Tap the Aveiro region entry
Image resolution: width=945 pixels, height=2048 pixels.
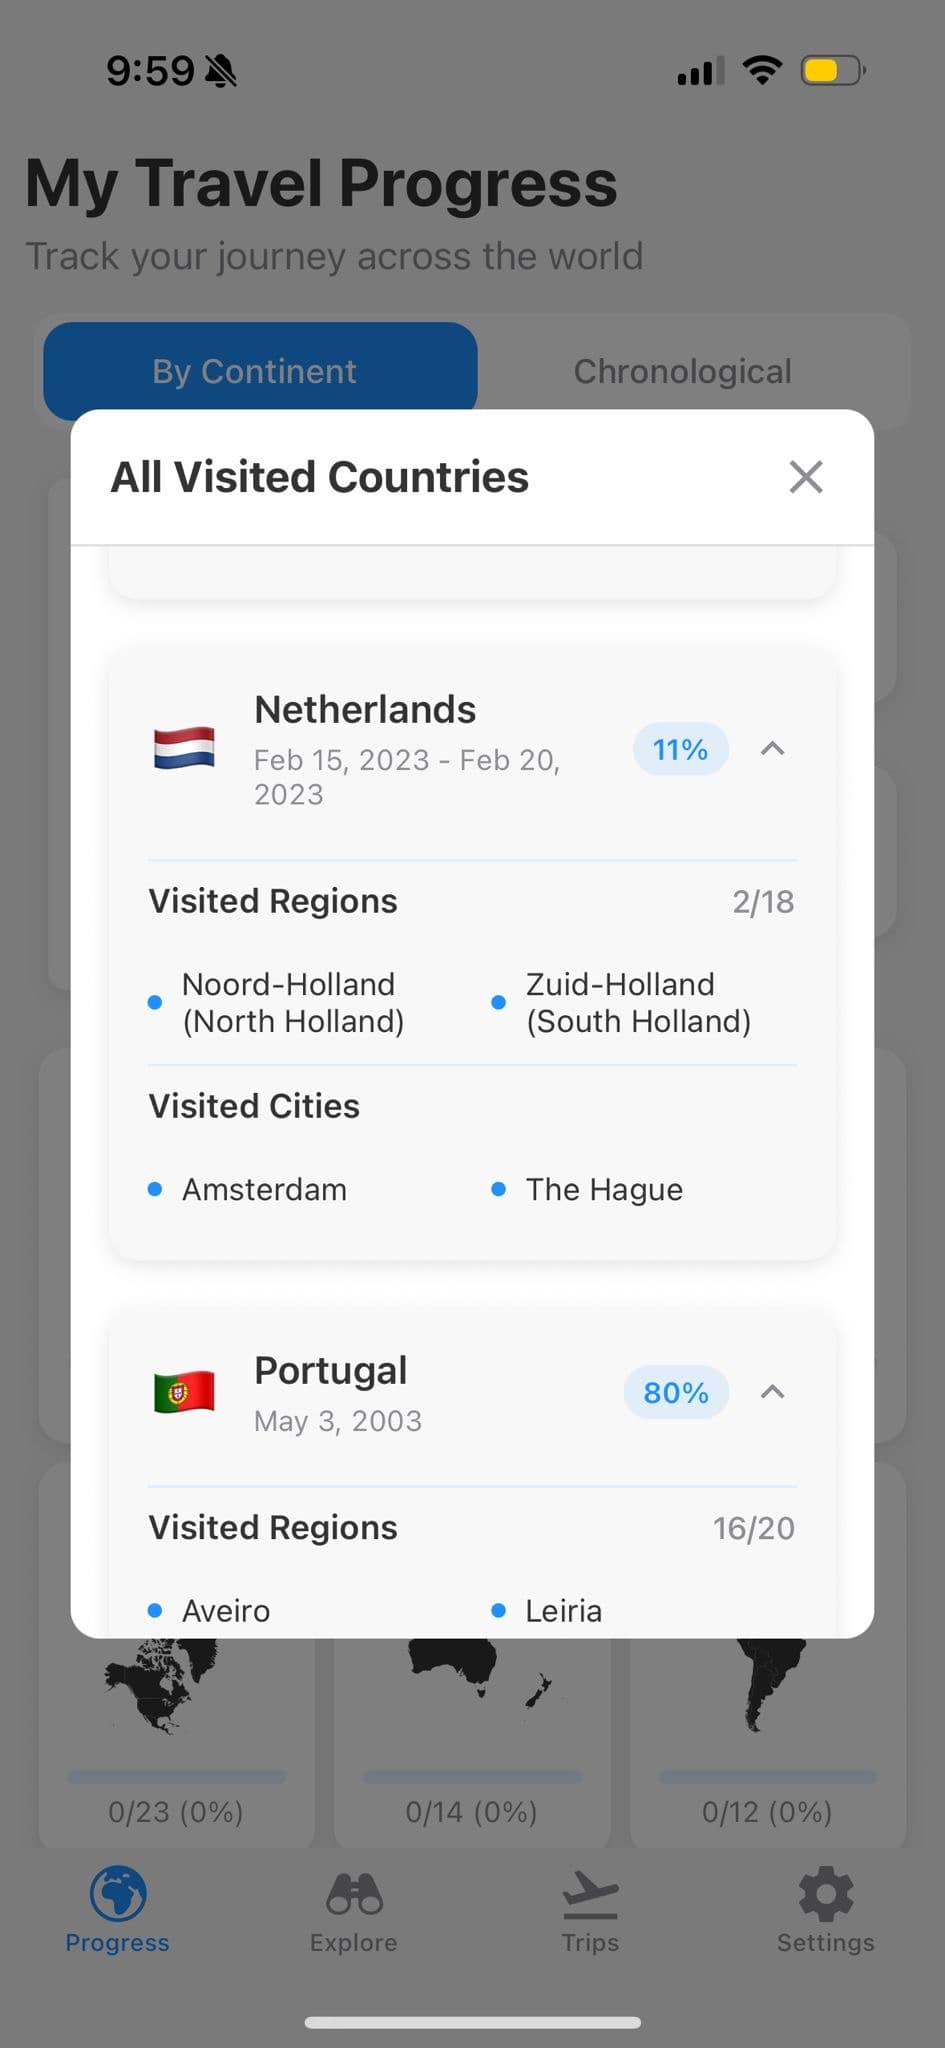coord(226,1611)
